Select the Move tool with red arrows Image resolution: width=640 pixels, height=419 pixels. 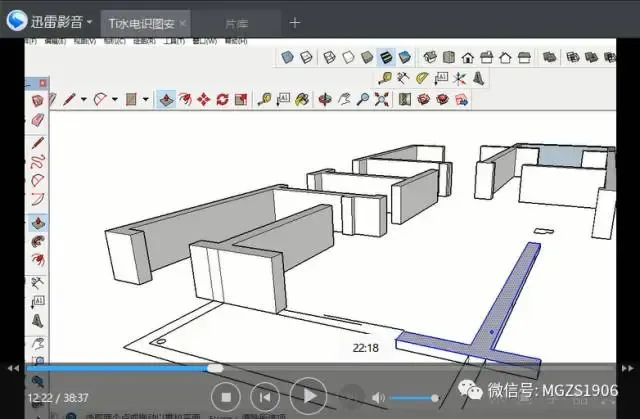pos(204,100)
